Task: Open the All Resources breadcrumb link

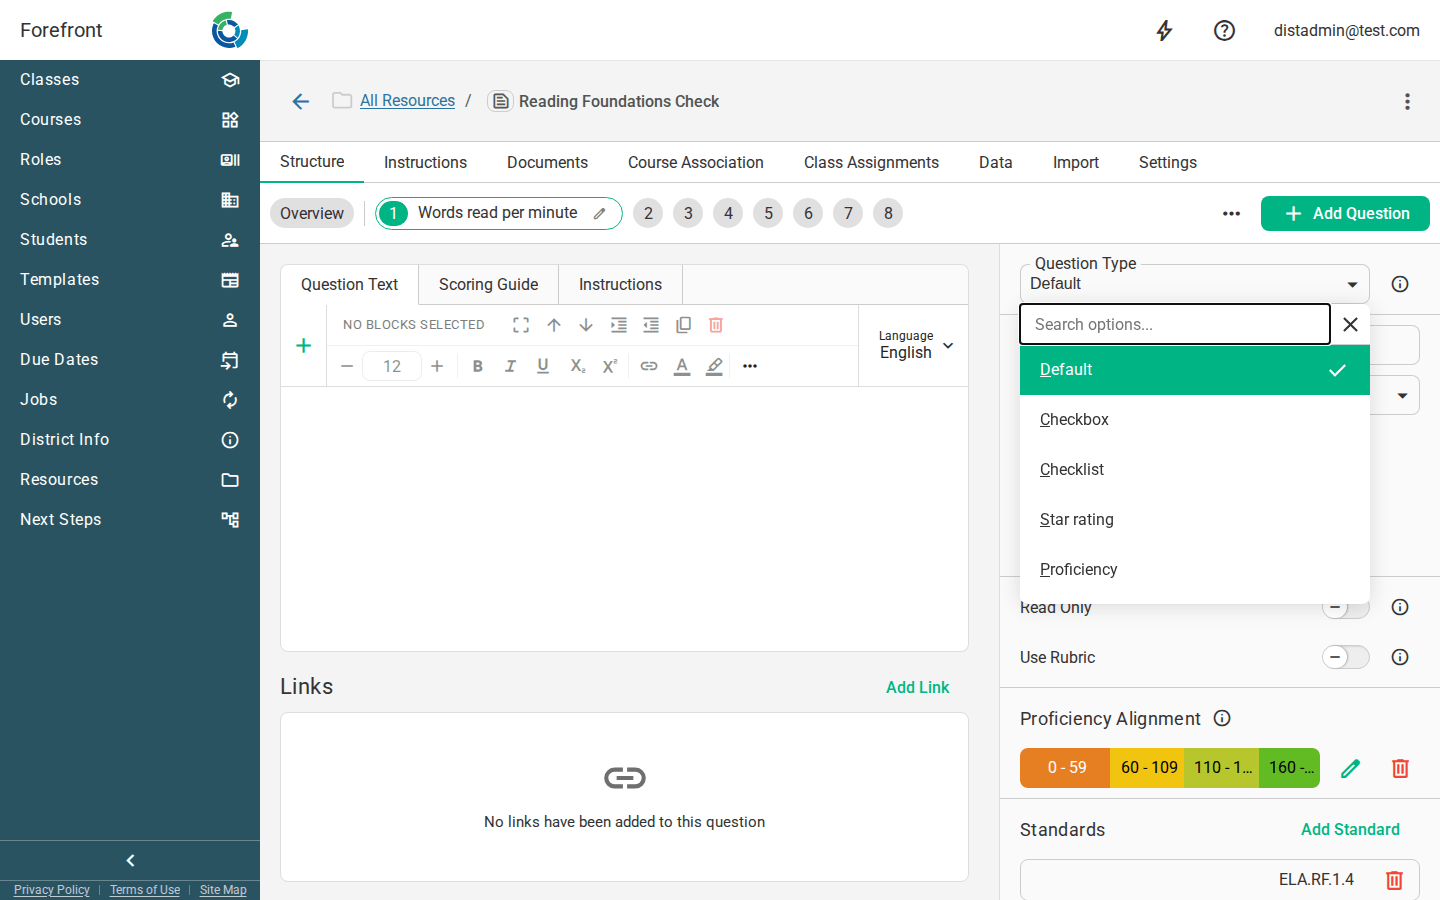Action: (407, 101)
